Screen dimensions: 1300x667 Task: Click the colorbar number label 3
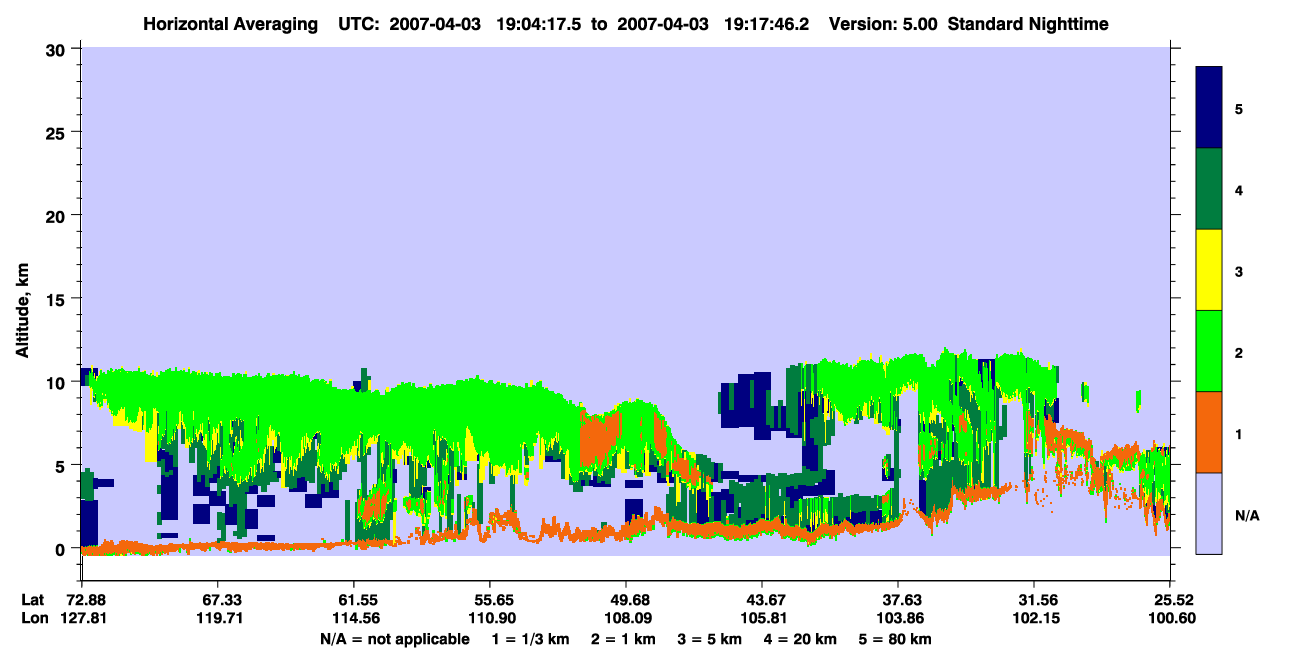coord(1238,271)
